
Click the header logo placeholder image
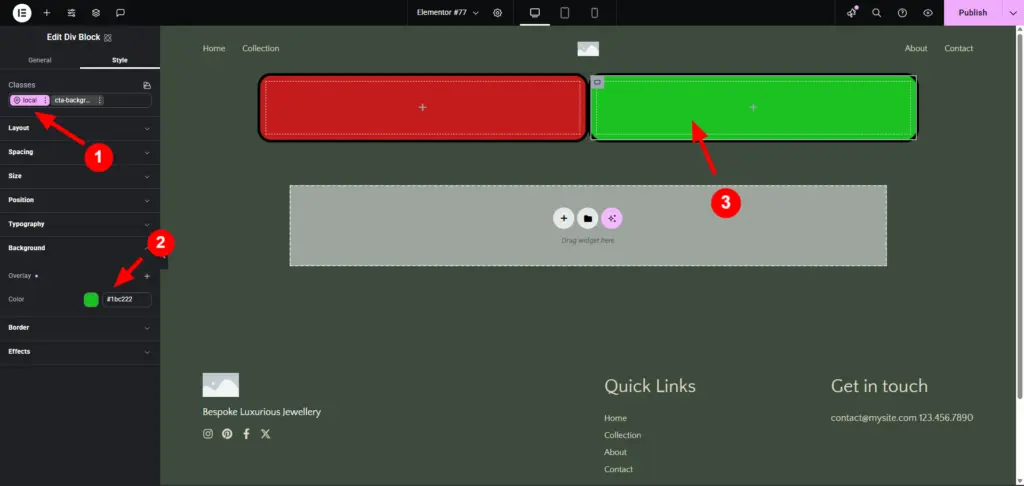coord(588,48)
